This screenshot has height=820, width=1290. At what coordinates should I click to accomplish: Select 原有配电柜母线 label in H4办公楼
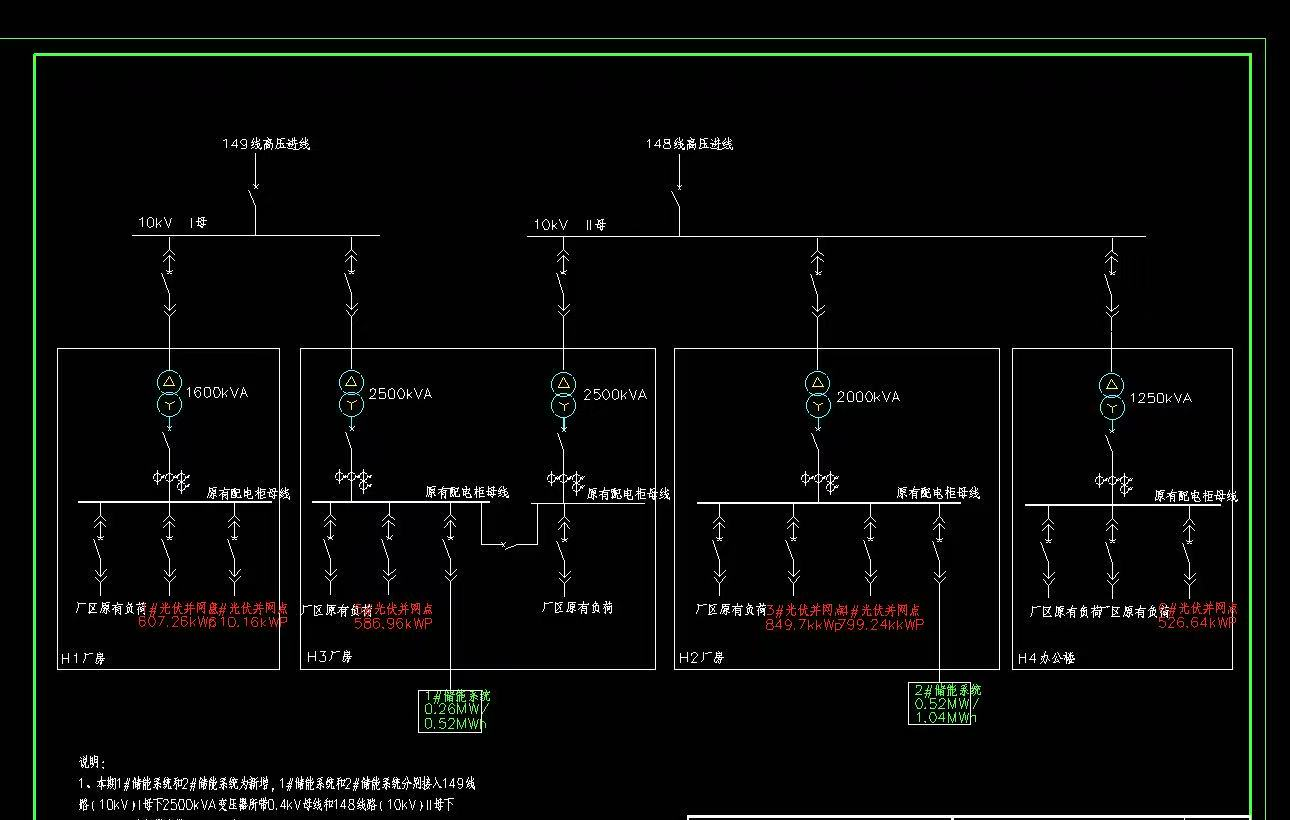(1196, 495)
